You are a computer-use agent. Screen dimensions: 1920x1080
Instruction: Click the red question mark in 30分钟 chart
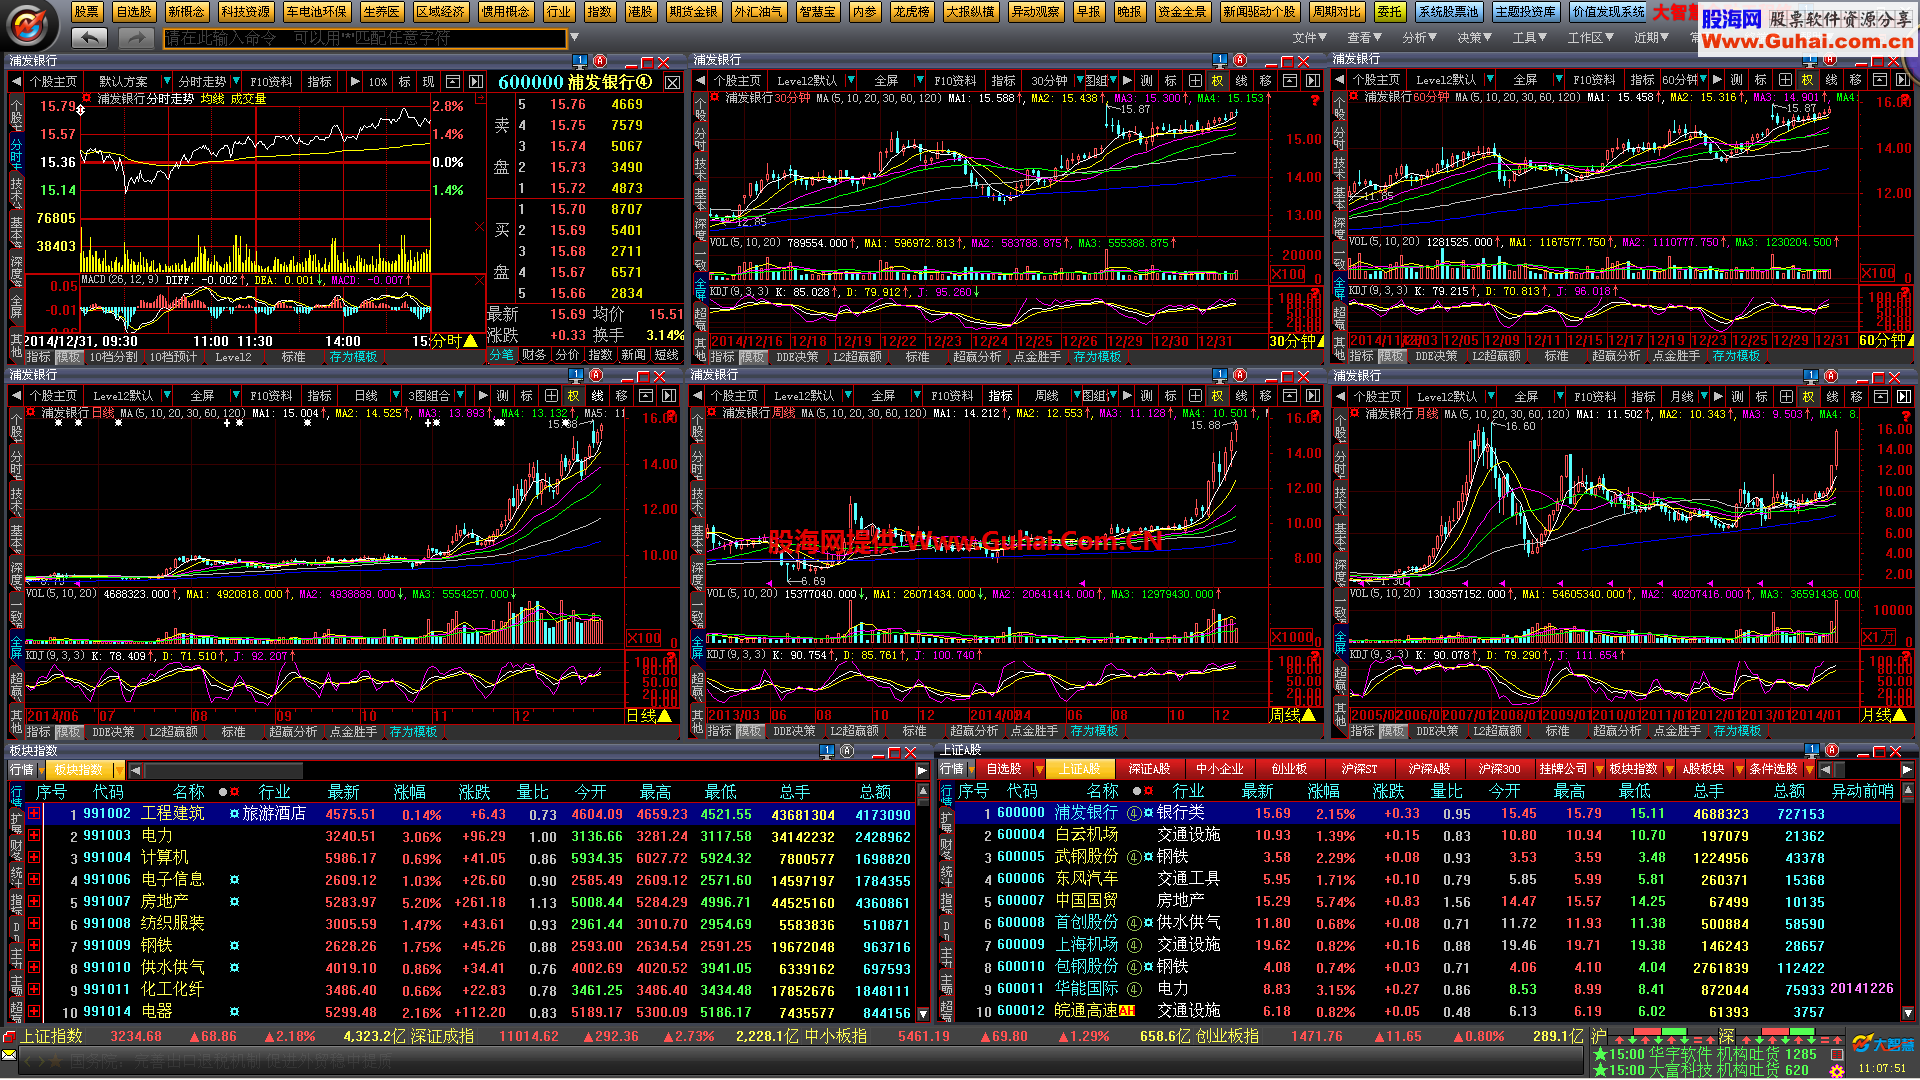(1315, 100)
